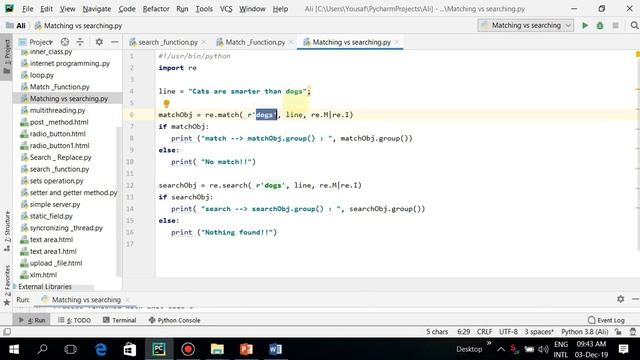Change line separator CRLF in status bar
Image resolution: width=640 pixels, height=360 pixels.
484,332
